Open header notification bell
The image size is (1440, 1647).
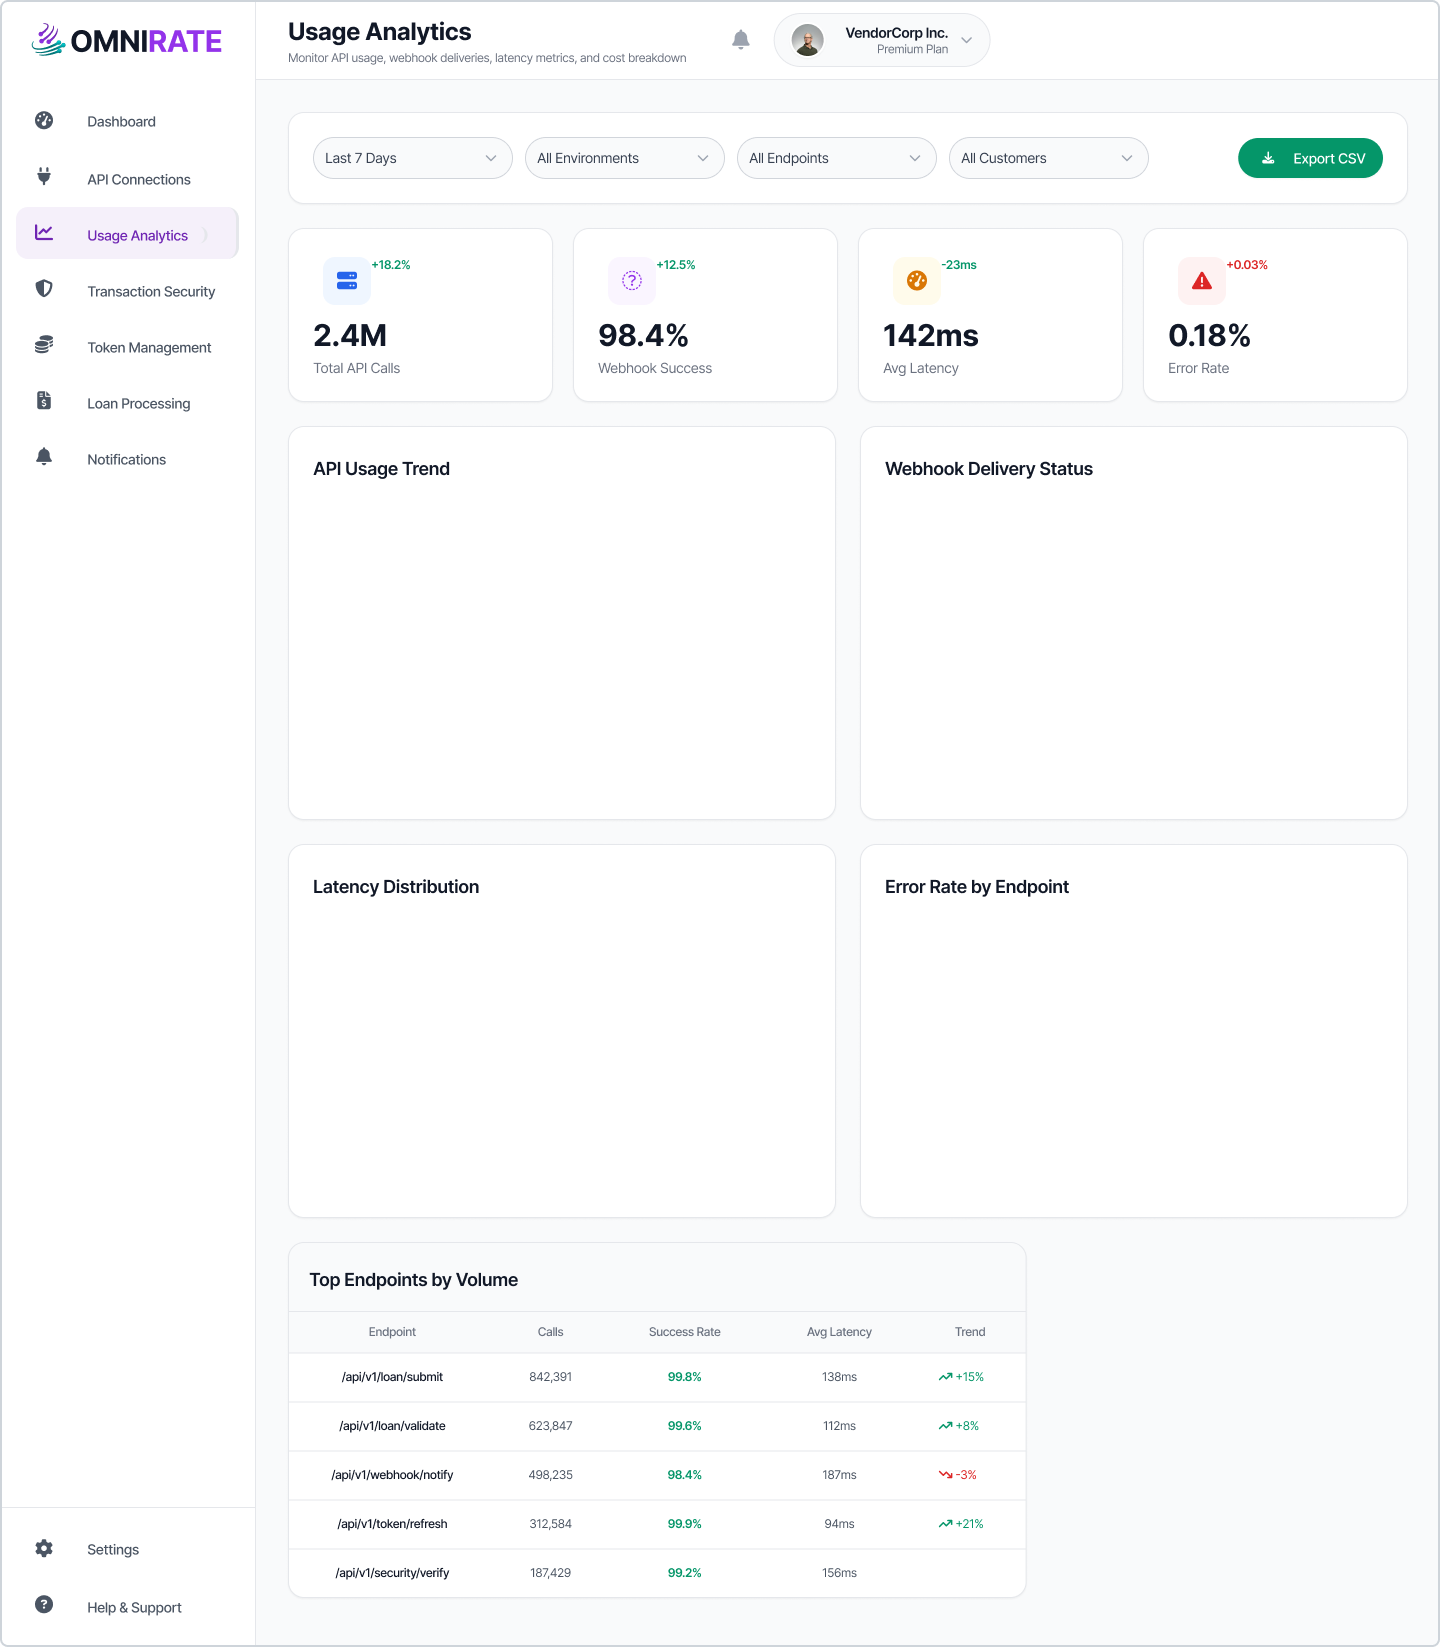pos(741,40)
